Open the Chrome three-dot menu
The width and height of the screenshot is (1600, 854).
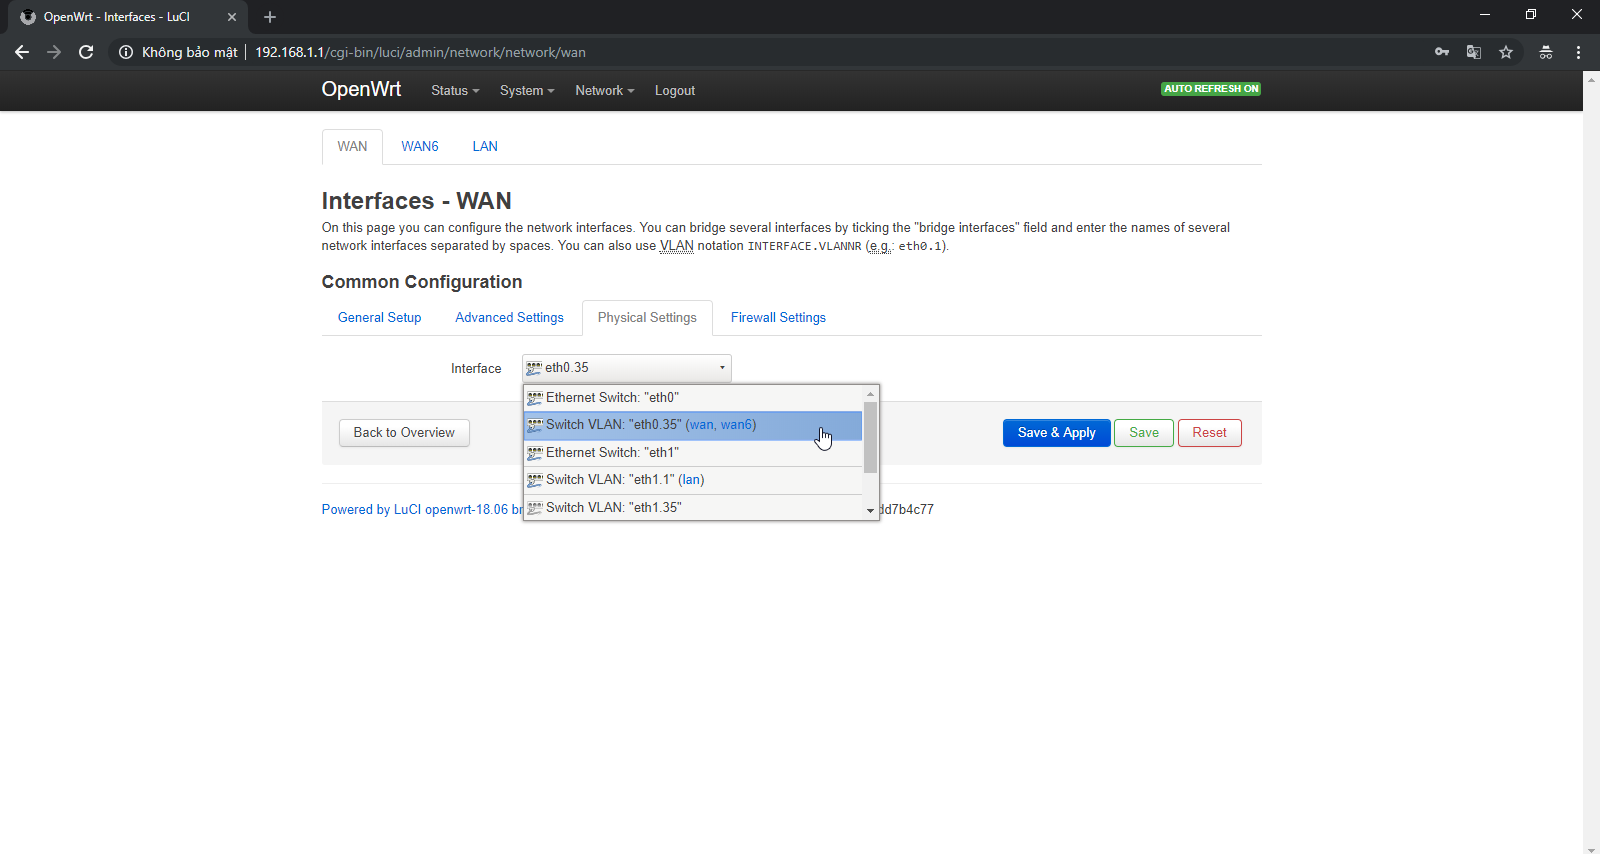(1578, 52)
